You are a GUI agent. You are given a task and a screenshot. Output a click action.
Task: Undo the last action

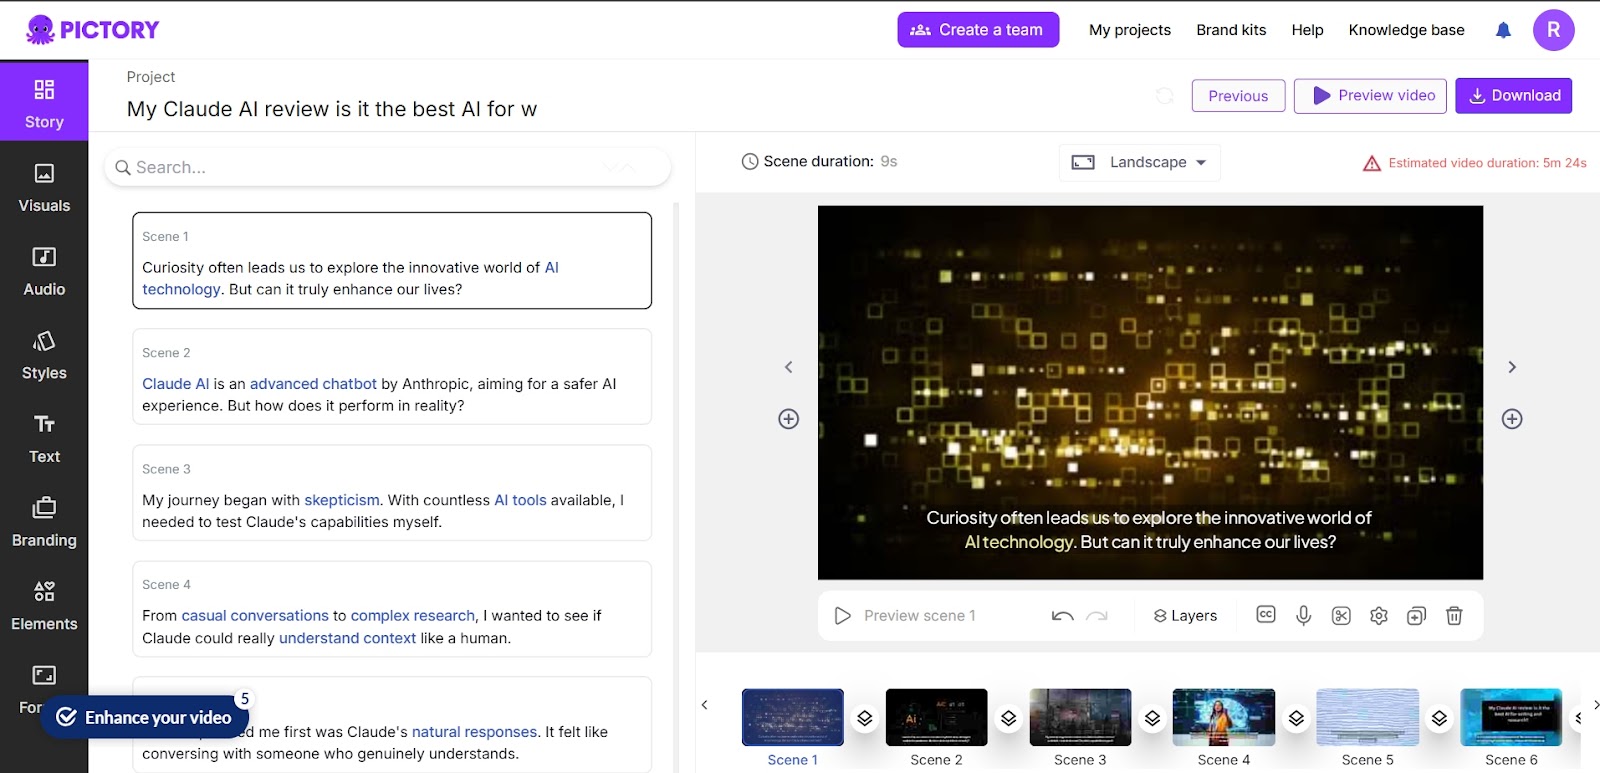pos(1062,616)
